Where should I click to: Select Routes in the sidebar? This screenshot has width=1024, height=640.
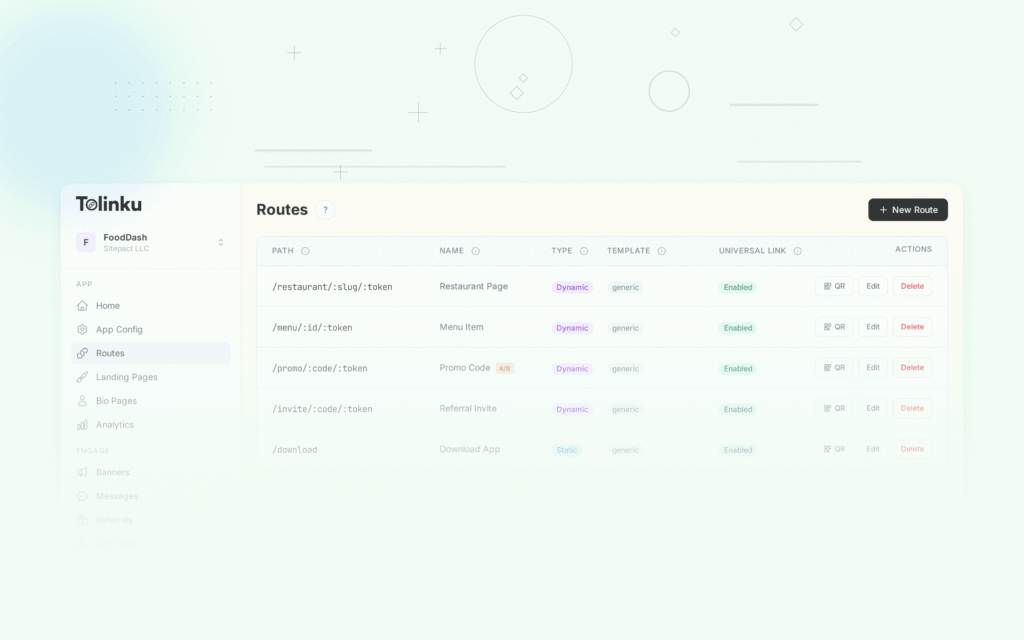[x=151, y=353]
